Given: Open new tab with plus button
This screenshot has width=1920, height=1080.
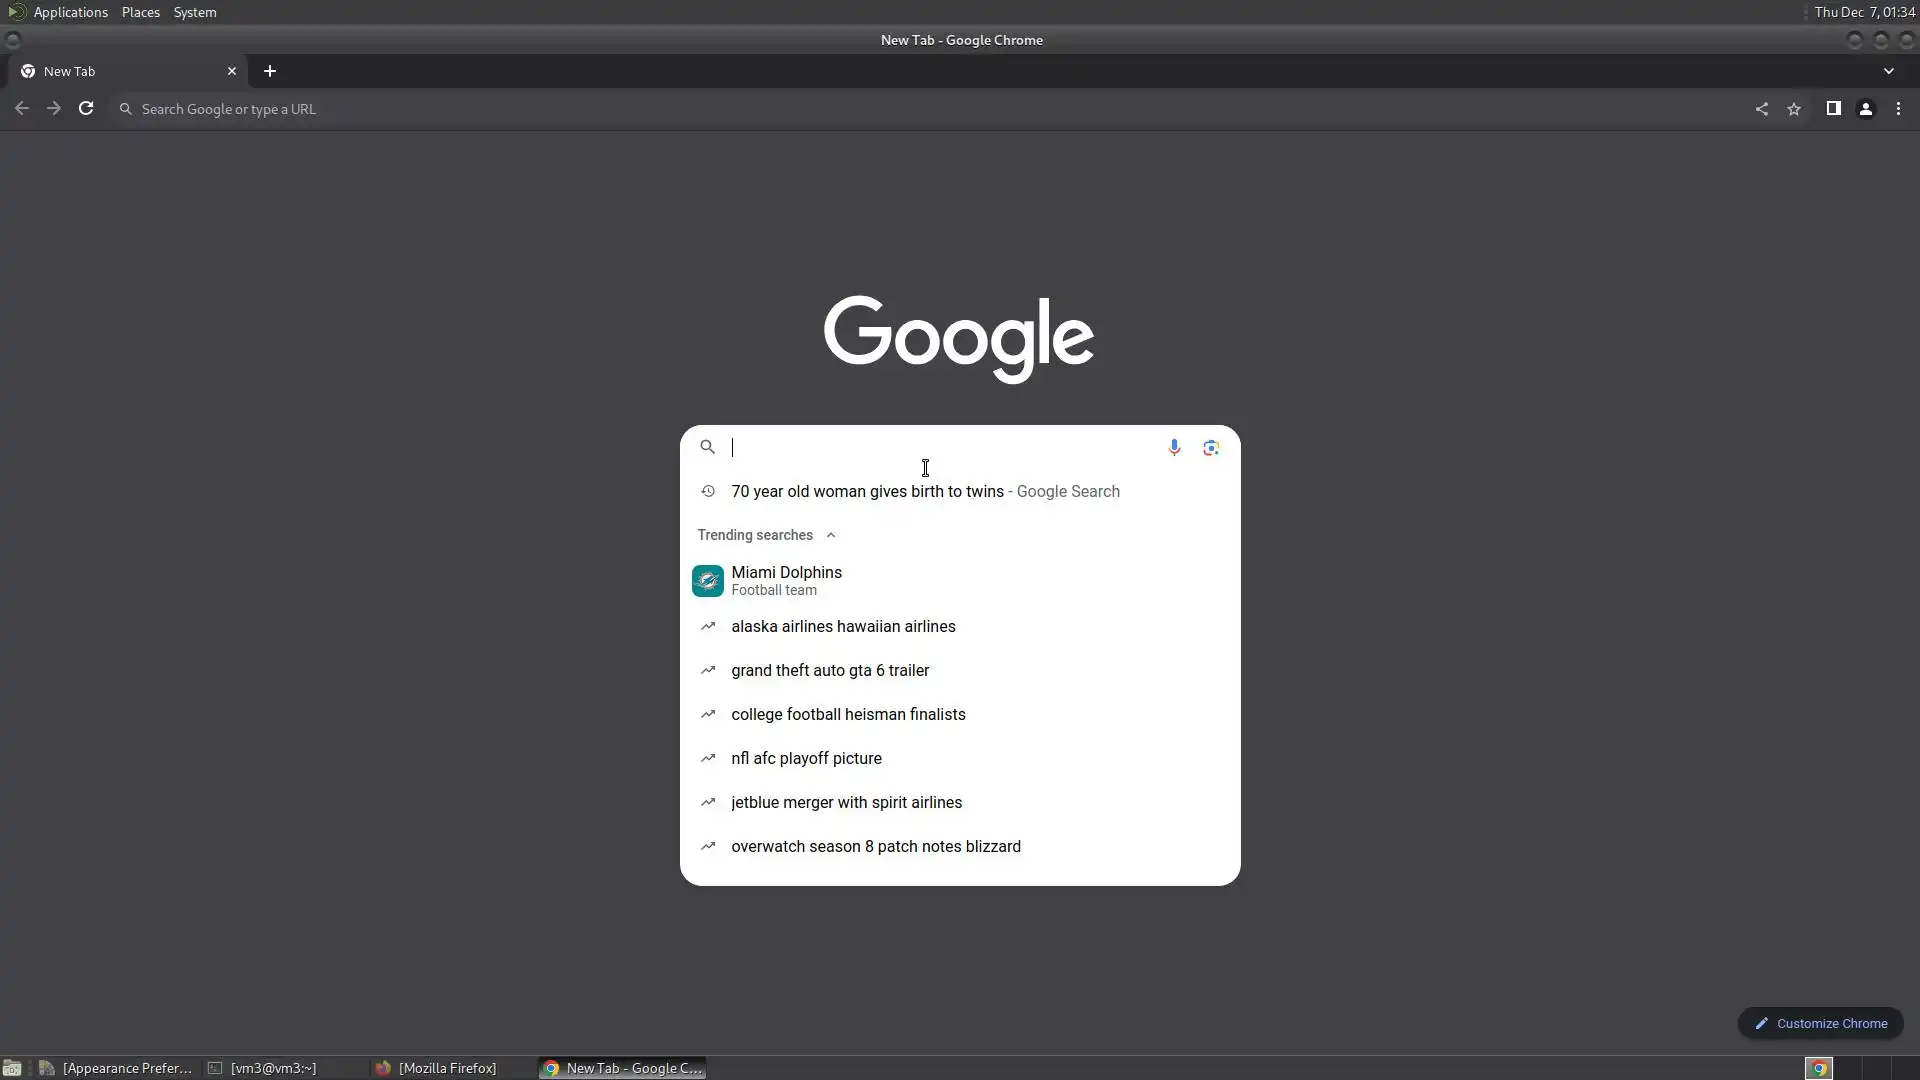Looking at the screenshot, I should pos(270,71).
